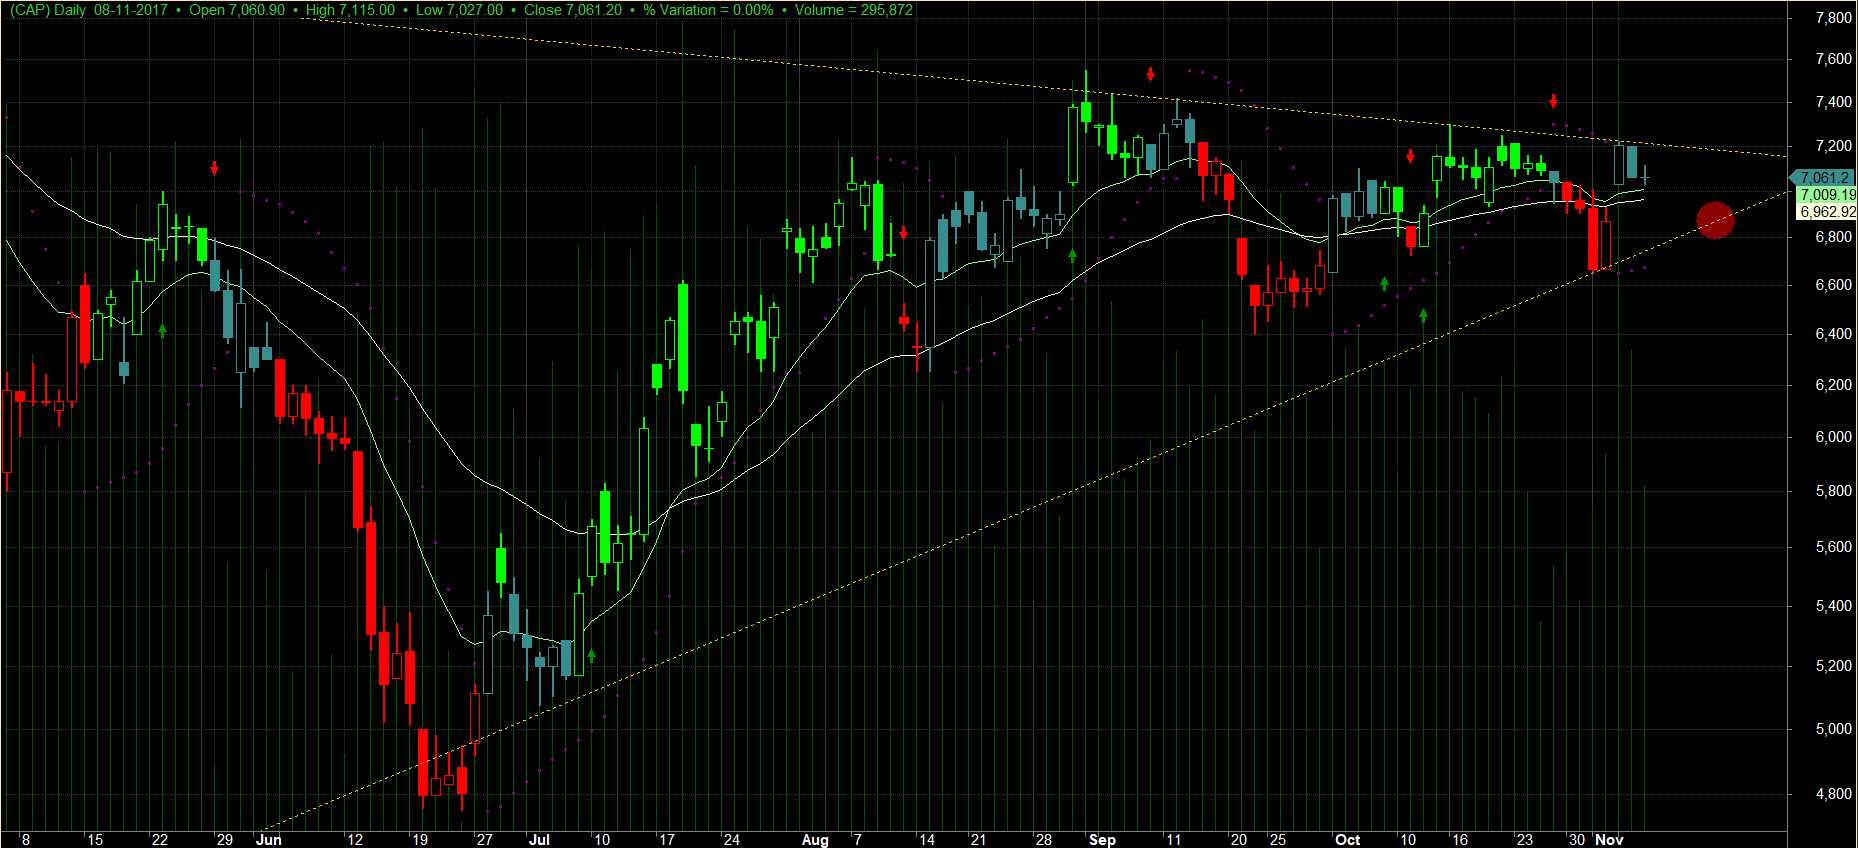The image size is (1858, 848).
Task: Click the red sell arrow above late-May candles
Action: [214, 168]
